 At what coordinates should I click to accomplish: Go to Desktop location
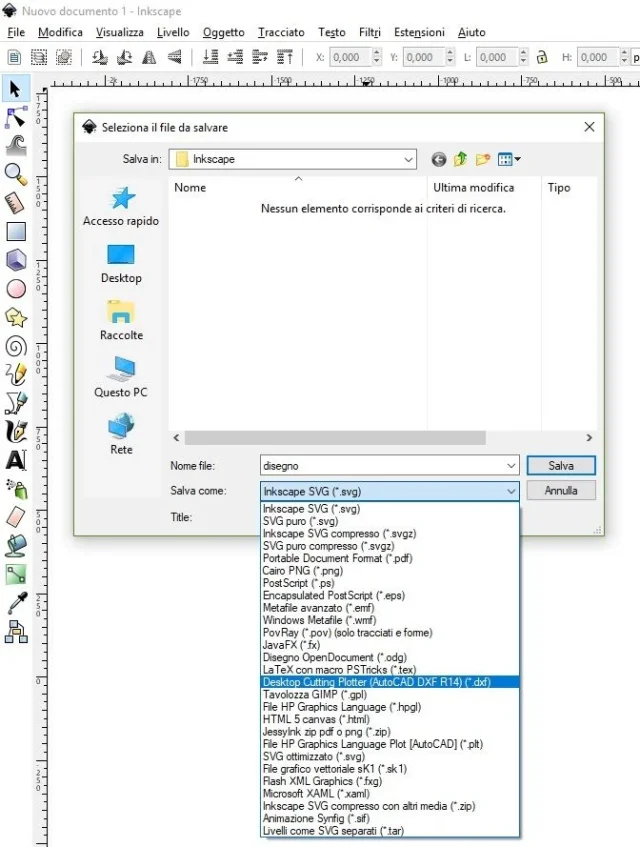pyautogui.click(x=121, y=264)
